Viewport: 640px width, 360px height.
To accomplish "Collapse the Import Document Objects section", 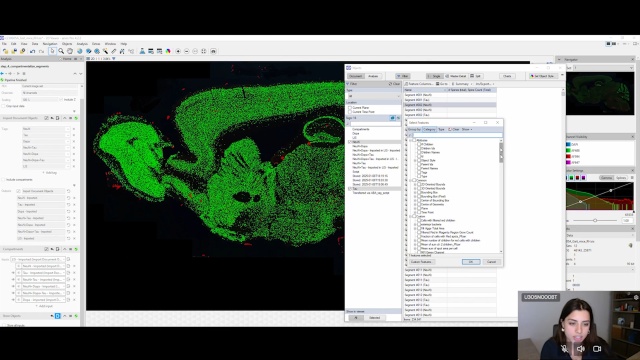I will (x=64, y=118).
